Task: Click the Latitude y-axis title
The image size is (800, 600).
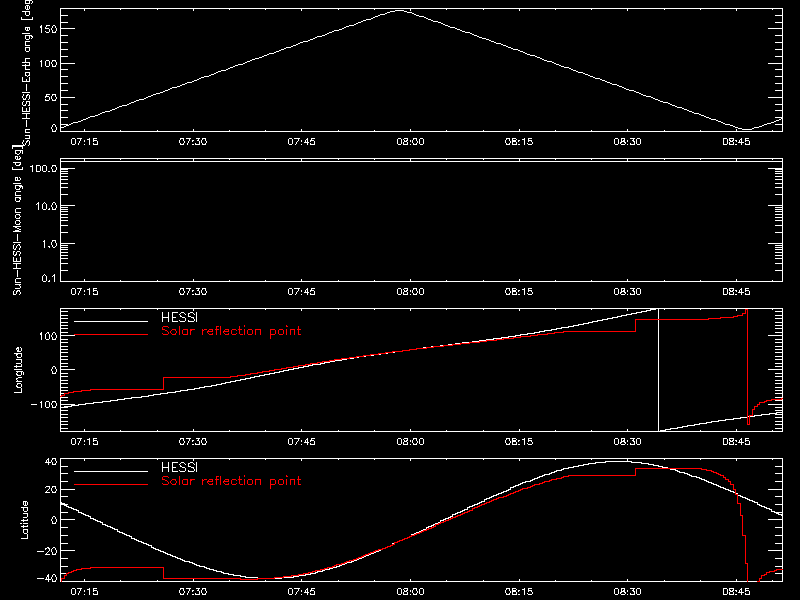Action: [x=24, y=520]
